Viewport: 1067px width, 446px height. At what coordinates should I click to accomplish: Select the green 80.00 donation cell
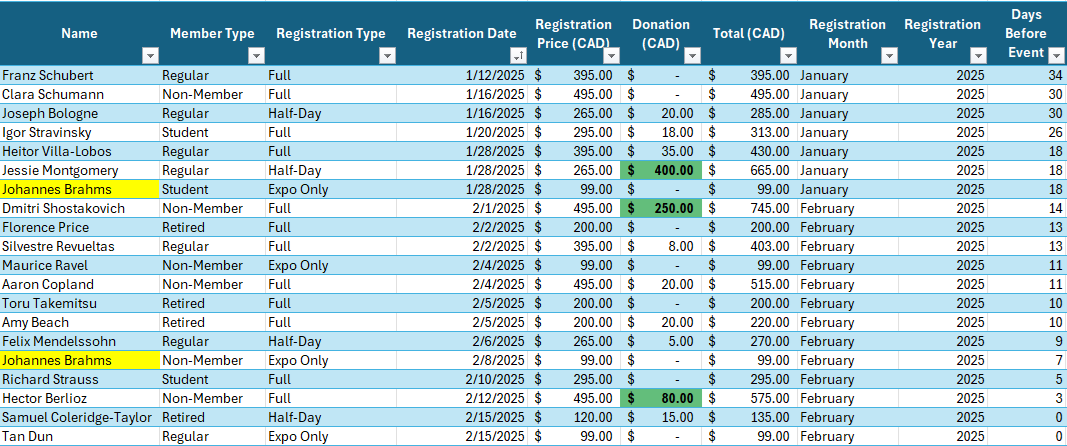point(661,398)
